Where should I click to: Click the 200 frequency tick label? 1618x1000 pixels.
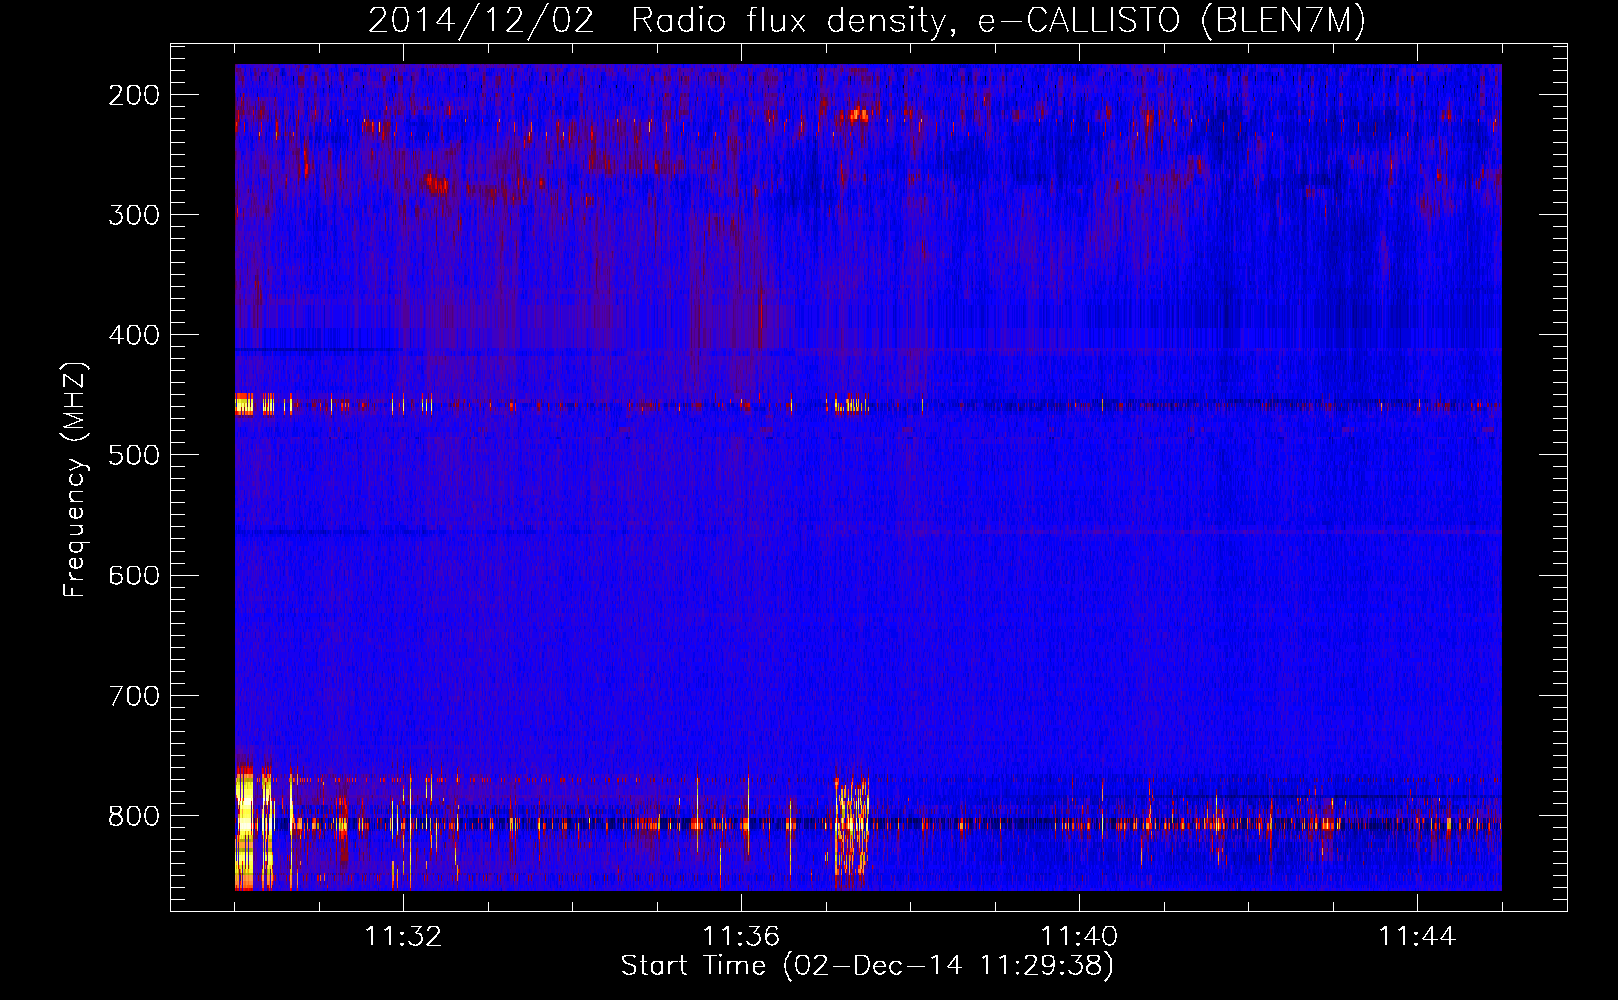[x=134, y=95]
